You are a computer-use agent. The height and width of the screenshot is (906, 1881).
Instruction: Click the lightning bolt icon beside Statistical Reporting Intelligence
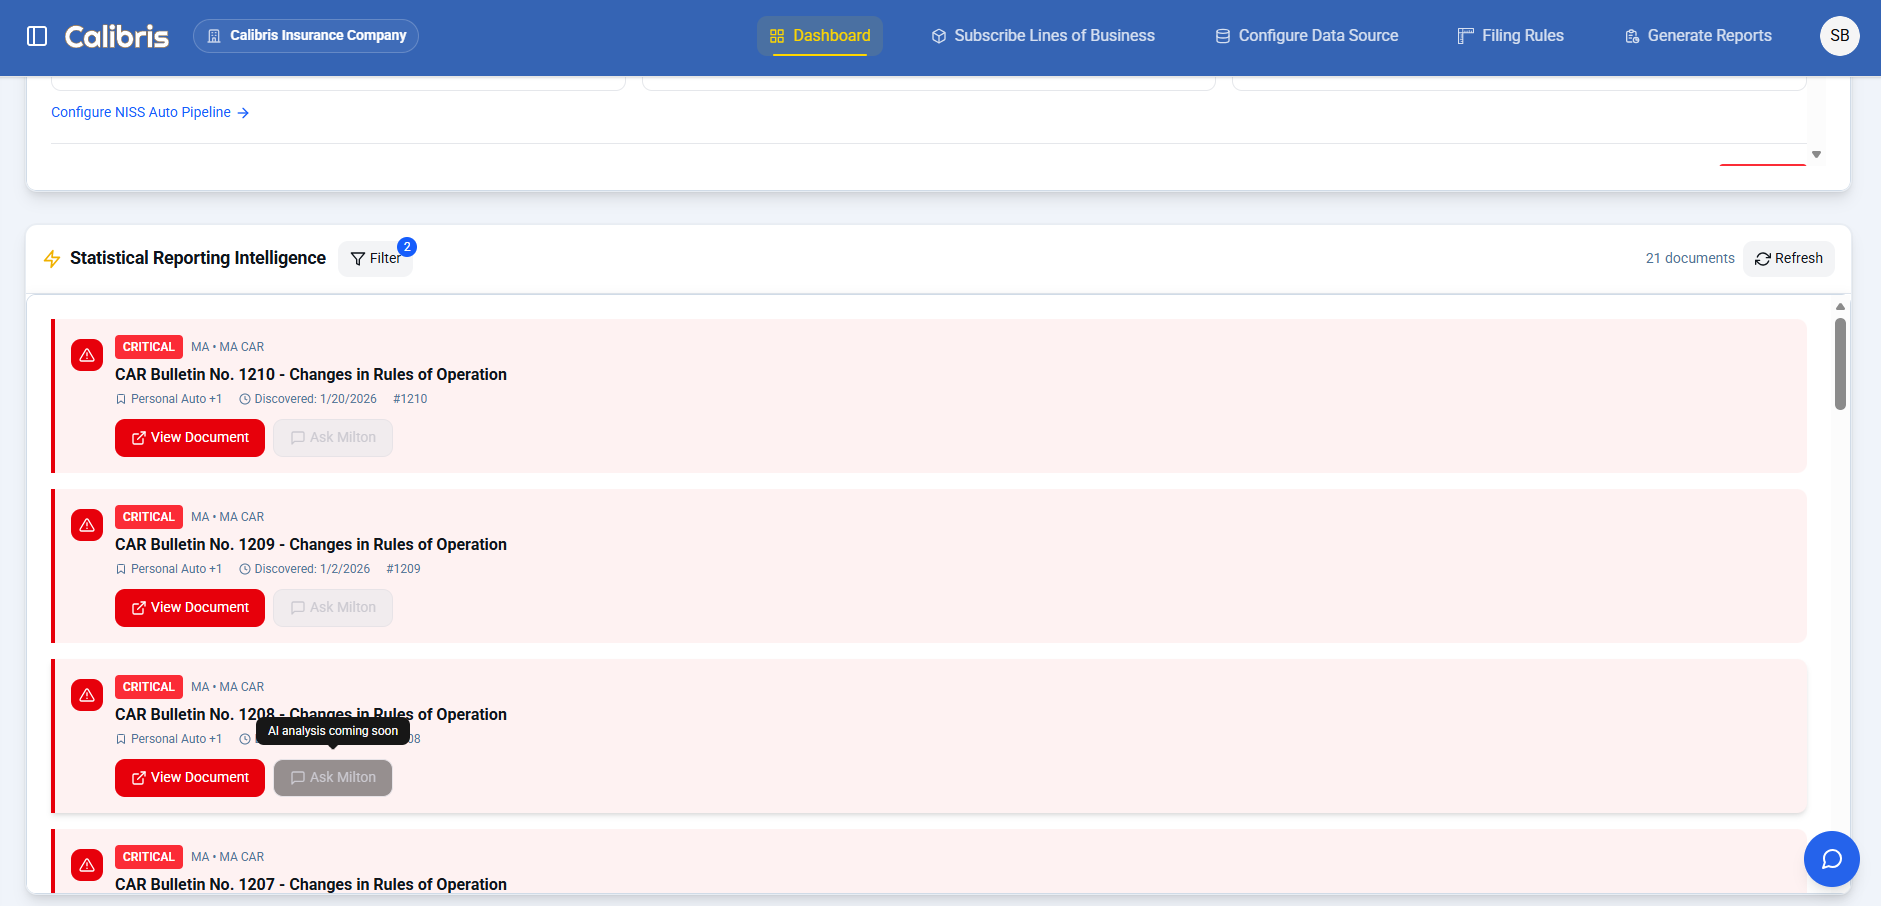pyautogui.click(x=52, y=258)
